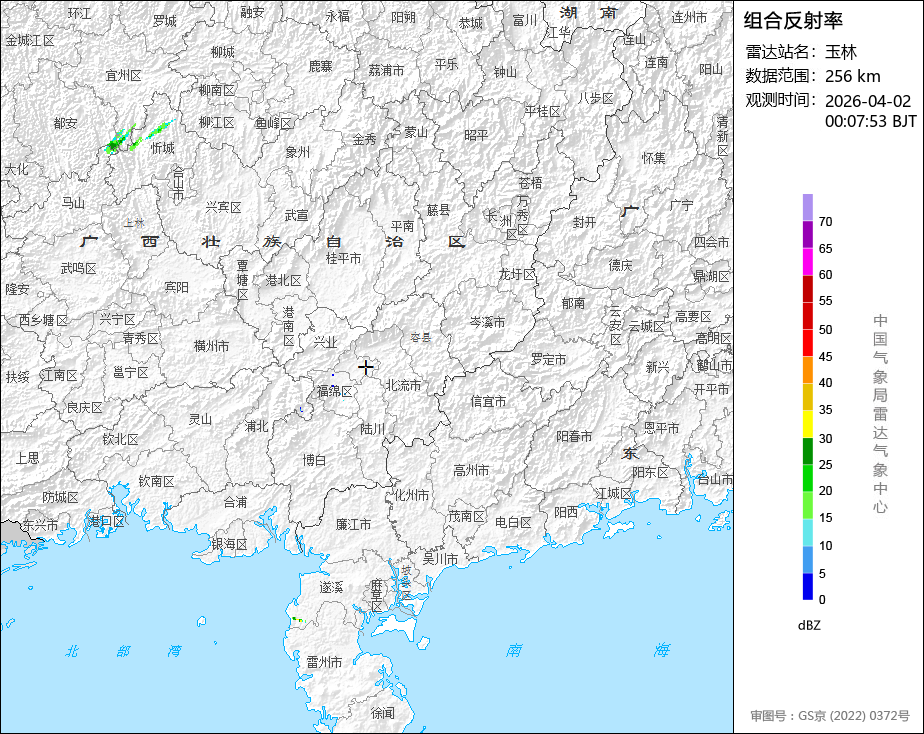924x734 pixels.
Task: Click the 桂平市 map label
Action: tap(343, 258)
